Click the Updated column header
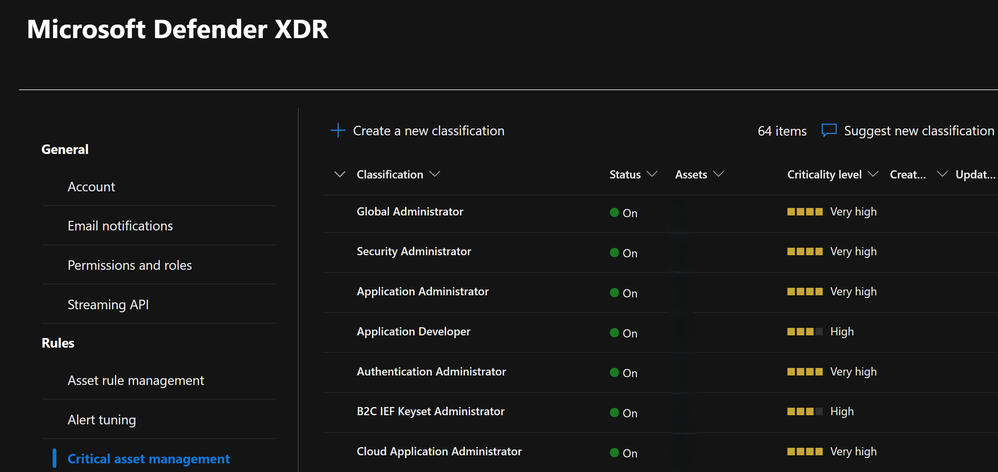Viewport: 998px width, 472px height. (x=976, y=174)
